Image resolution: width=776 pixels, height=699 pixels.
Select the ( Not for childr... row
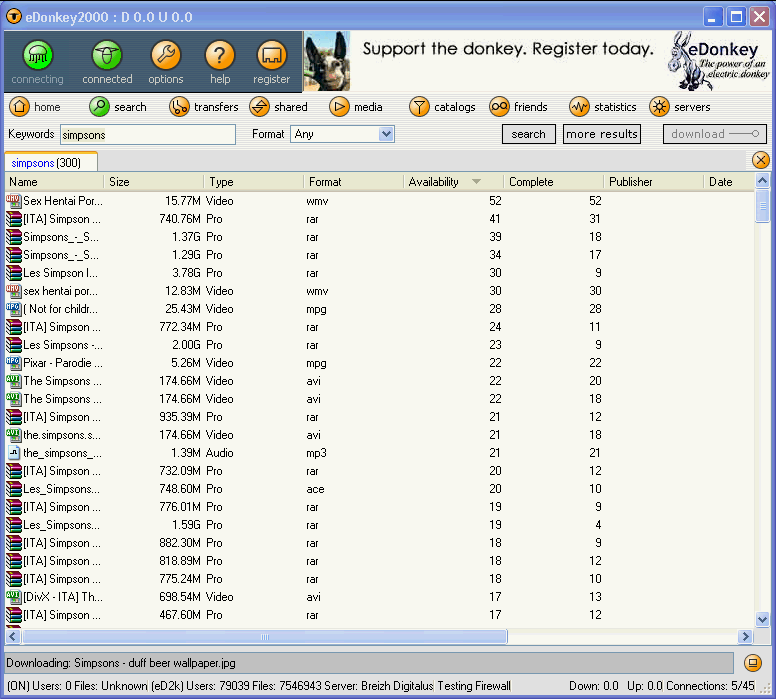click(379, 309)
